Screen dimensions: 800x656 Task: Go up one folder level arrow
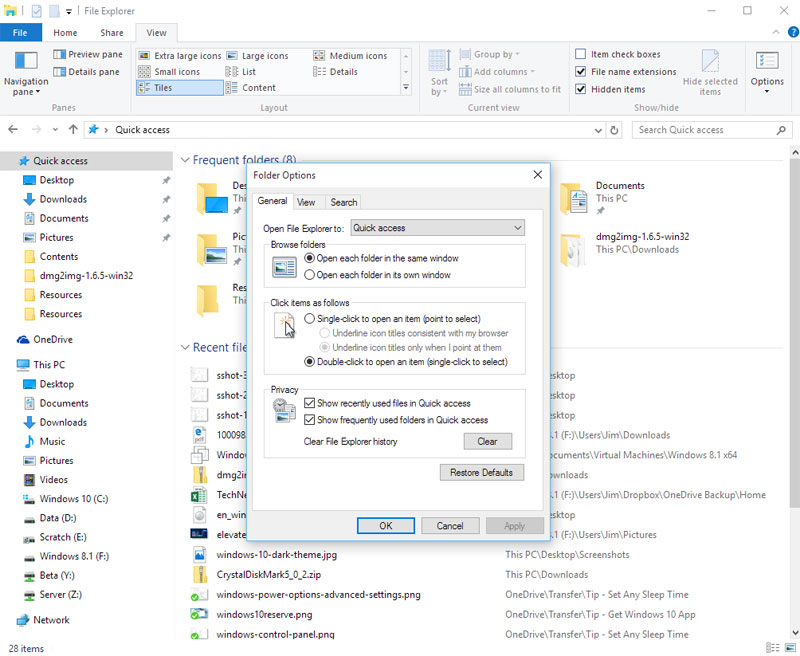(73, 130)
